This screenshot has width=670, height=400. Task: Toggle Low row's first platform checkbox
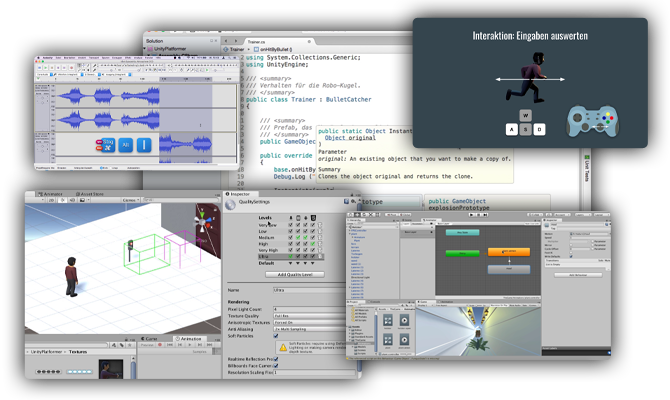coord(291,231)
